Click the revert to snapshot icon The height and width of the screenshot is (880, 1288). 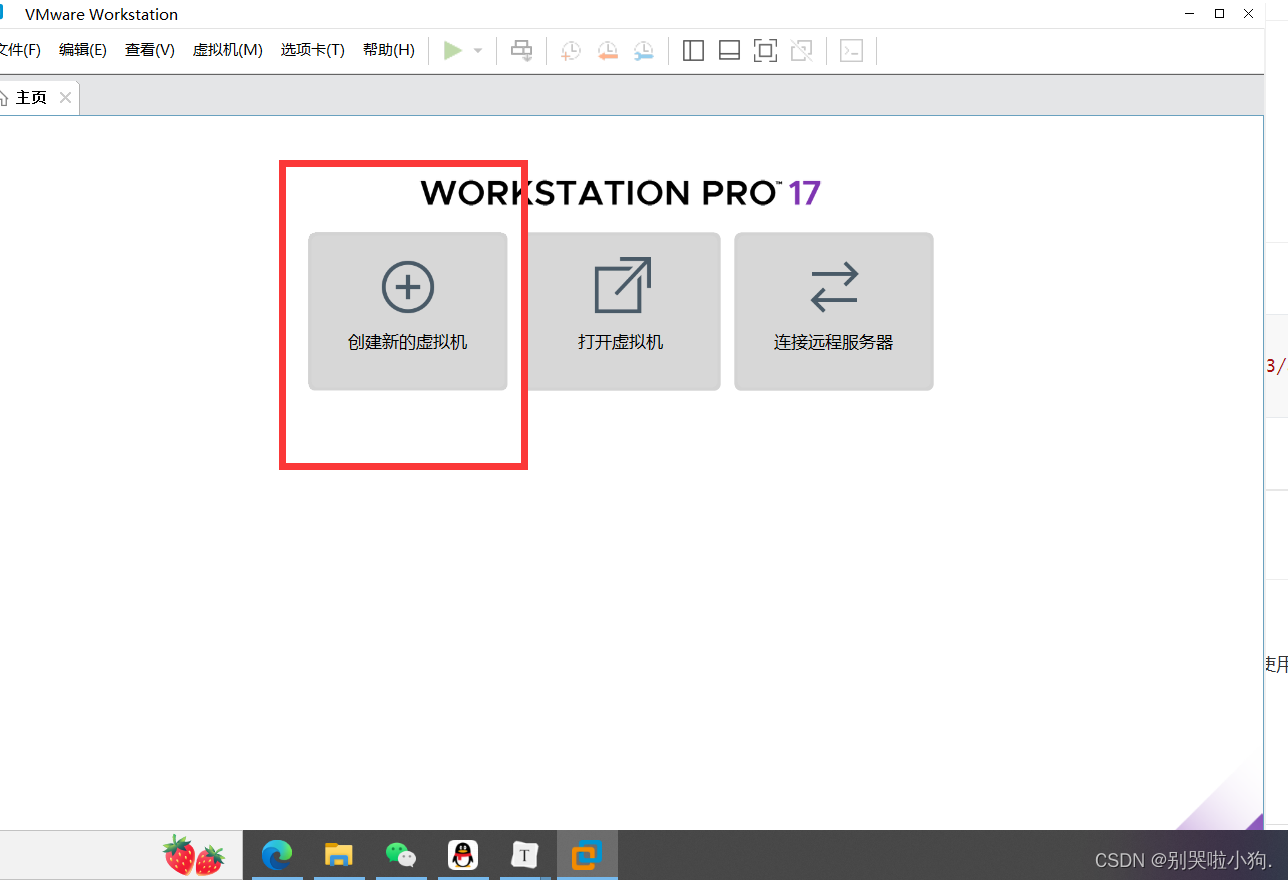click(607, 50)
